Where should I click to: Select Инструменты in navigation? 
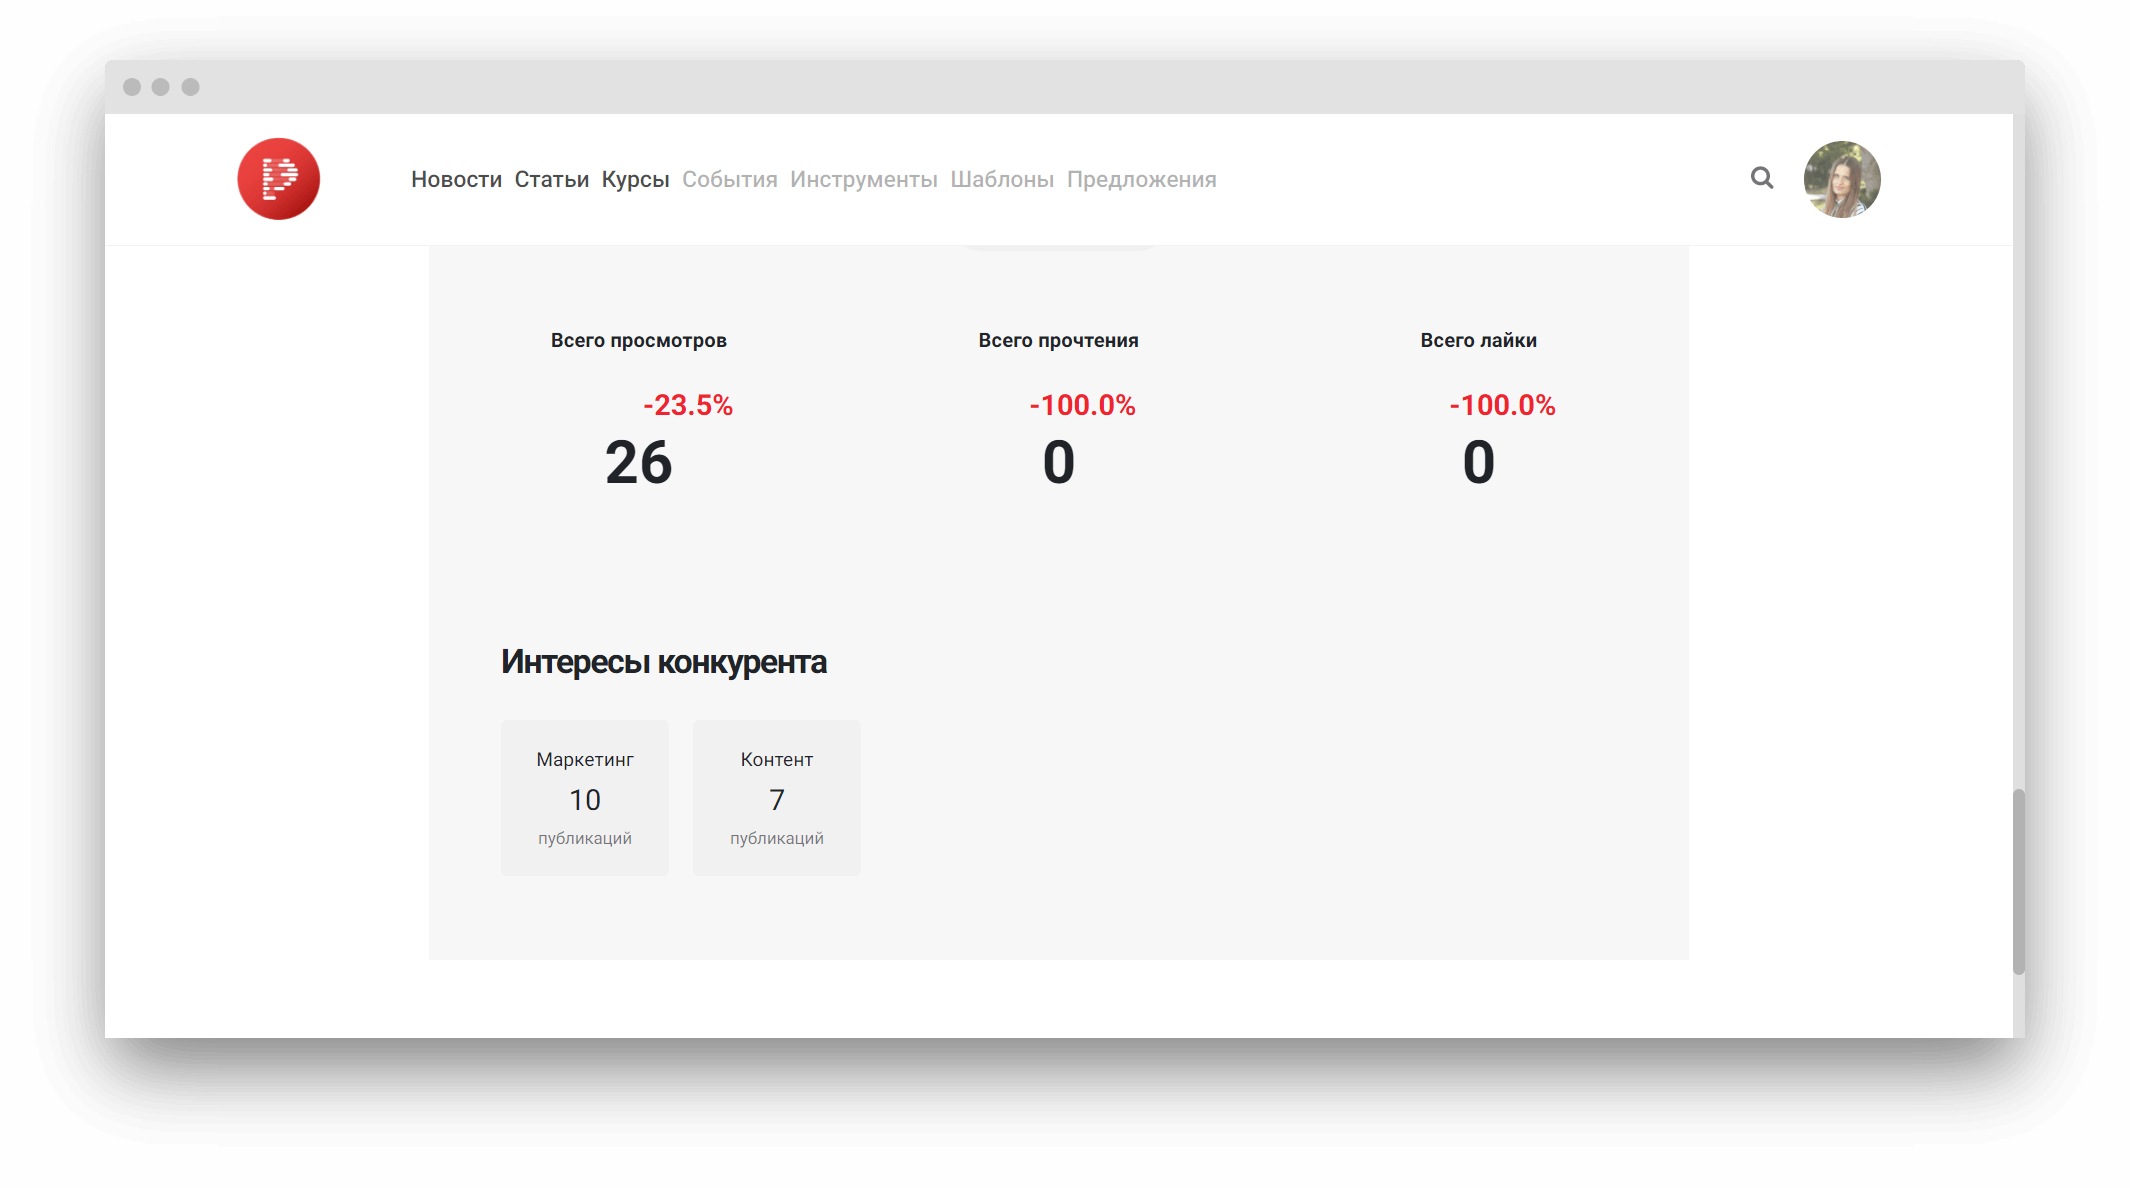864,180
